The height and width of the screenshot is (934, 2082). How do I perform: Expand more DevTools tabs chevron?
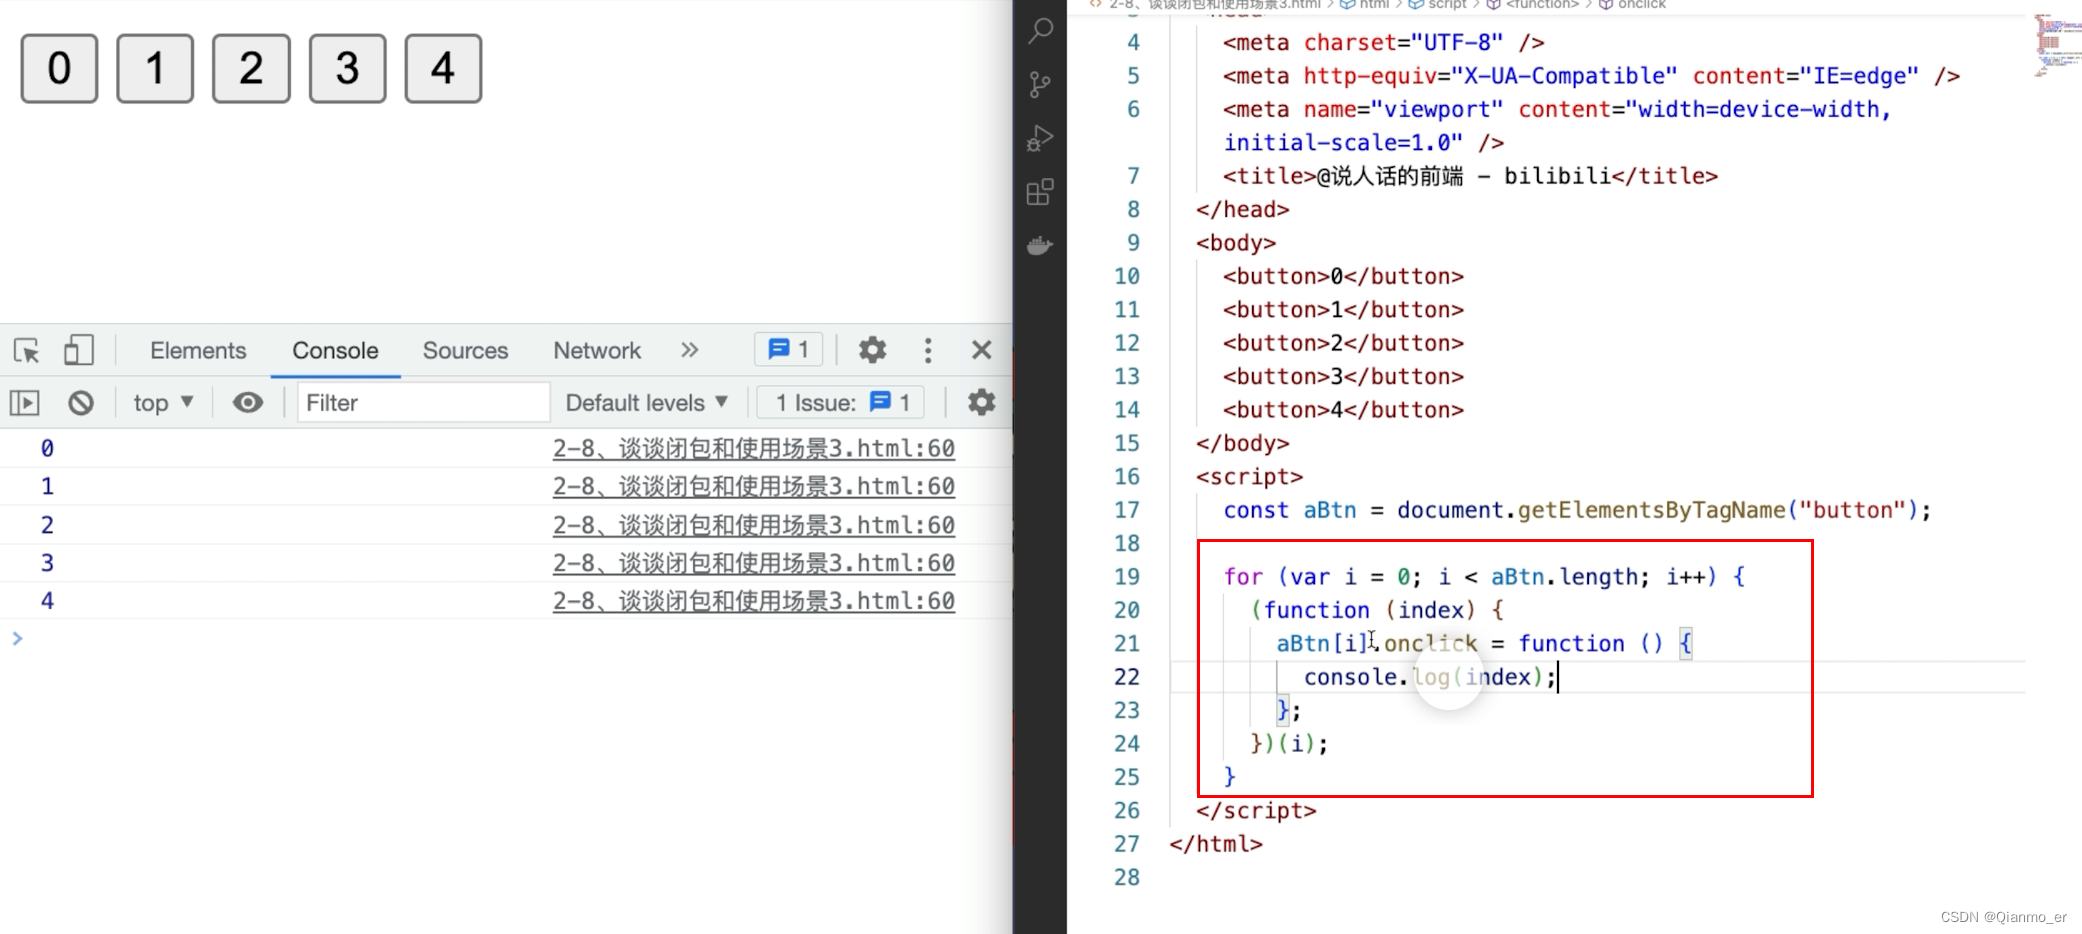[689, 350]
